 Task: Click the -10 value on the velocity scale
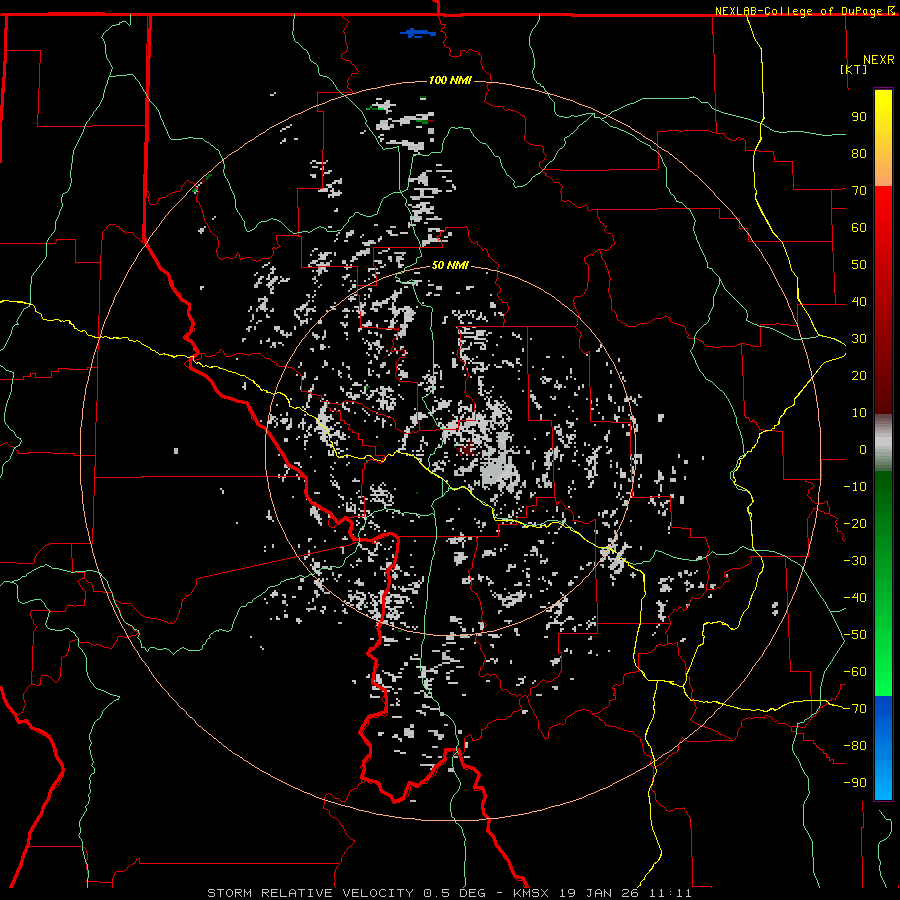[855, 487]
